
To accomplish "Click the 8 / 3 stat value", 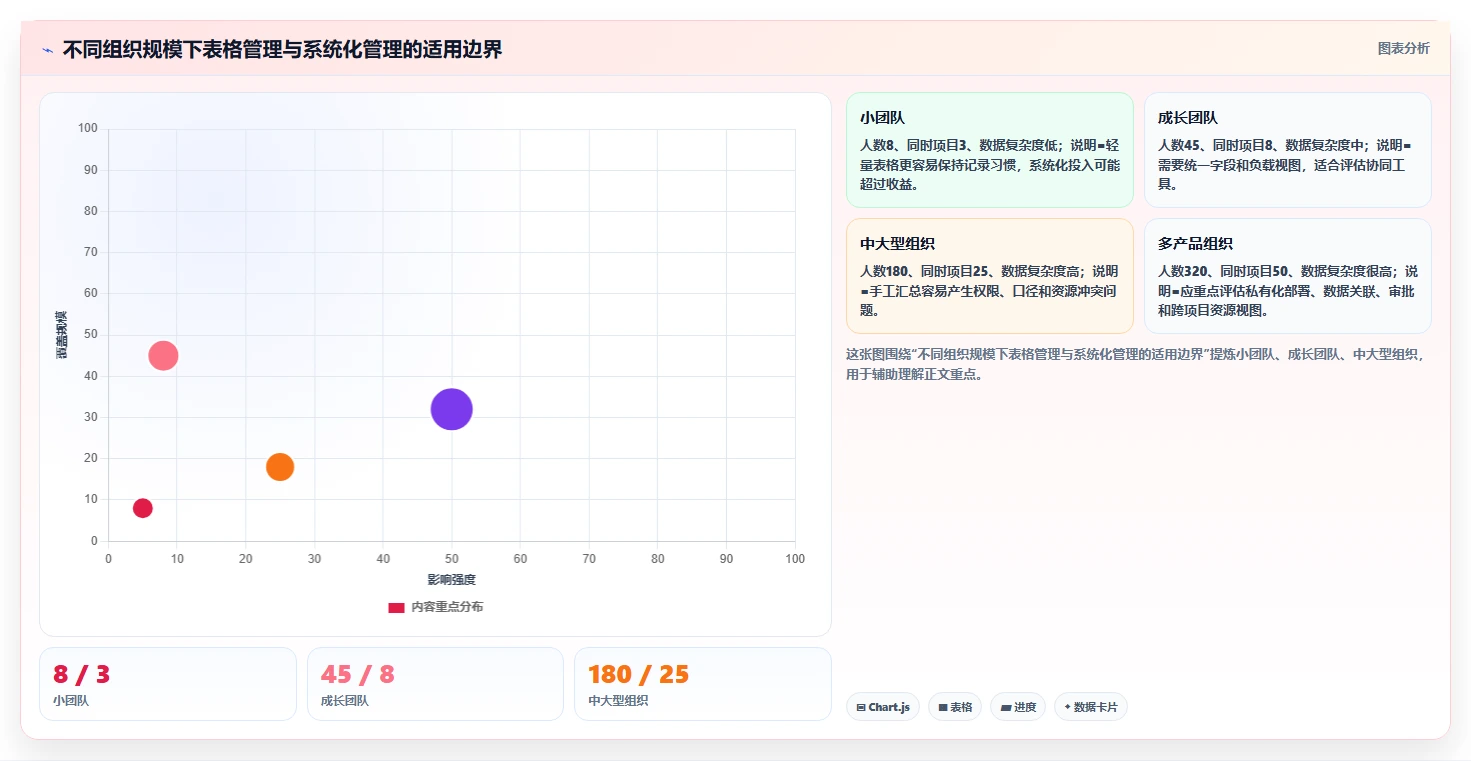I will tap(82, 675).
